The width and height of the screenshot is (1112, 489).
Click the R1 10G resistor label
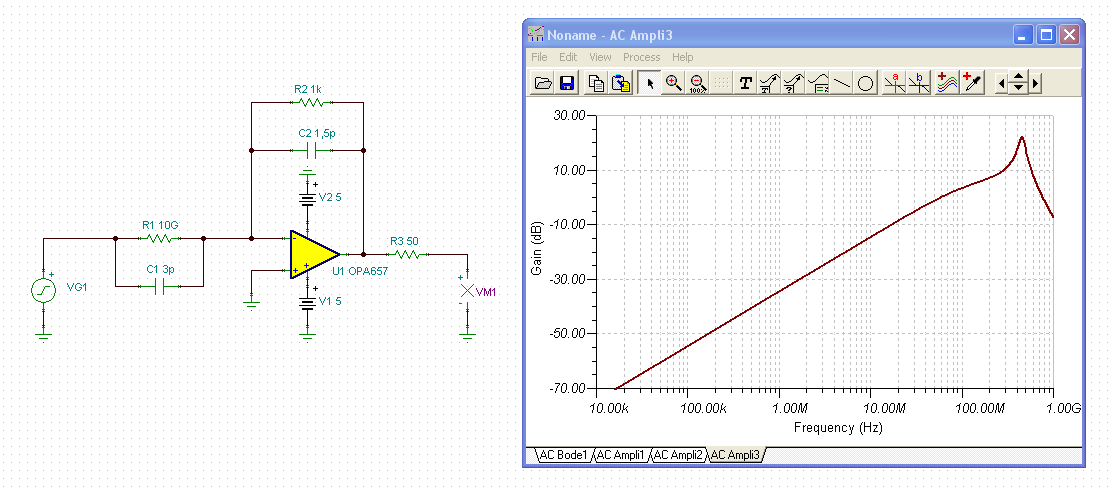(160, 225)
